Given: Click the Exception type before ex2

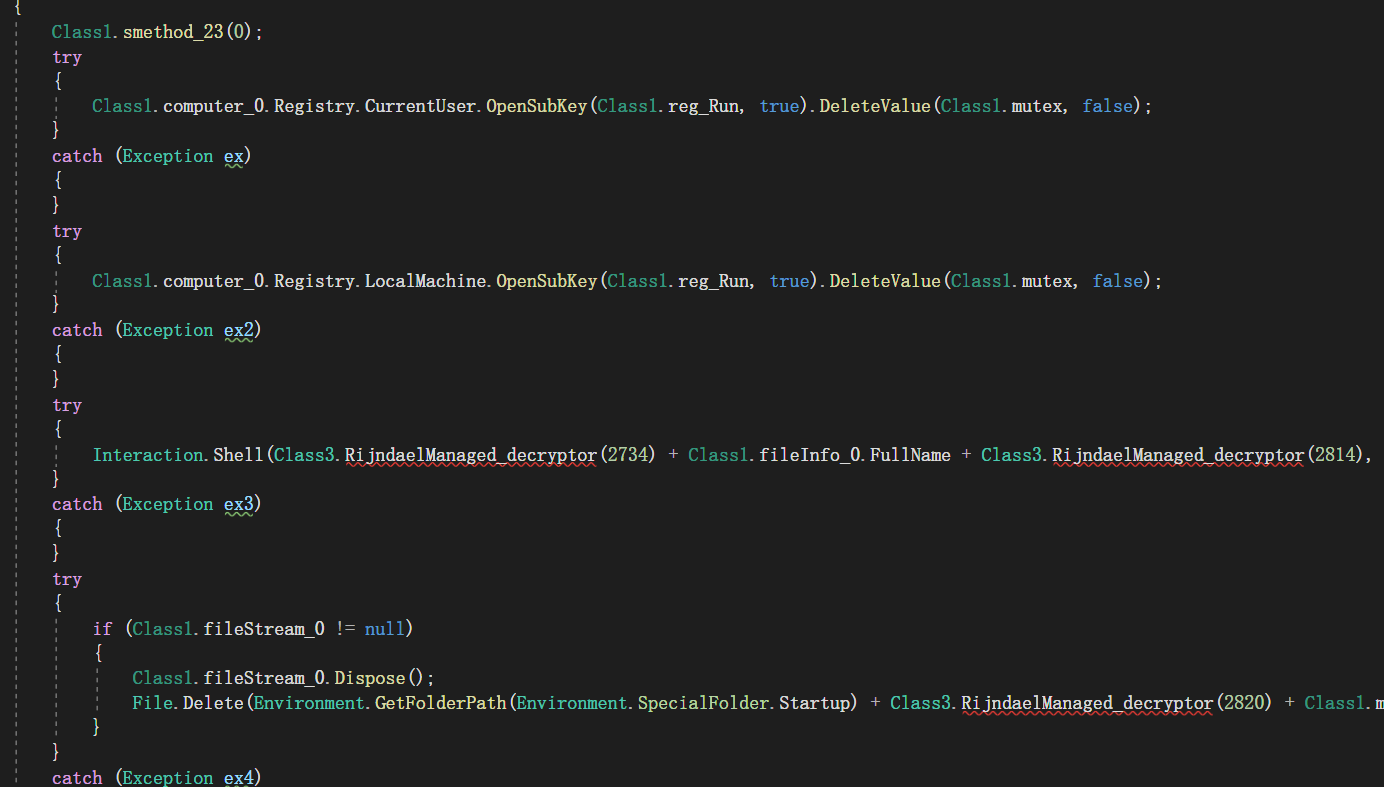Looking at the screenshot, I should pos(167,330).
